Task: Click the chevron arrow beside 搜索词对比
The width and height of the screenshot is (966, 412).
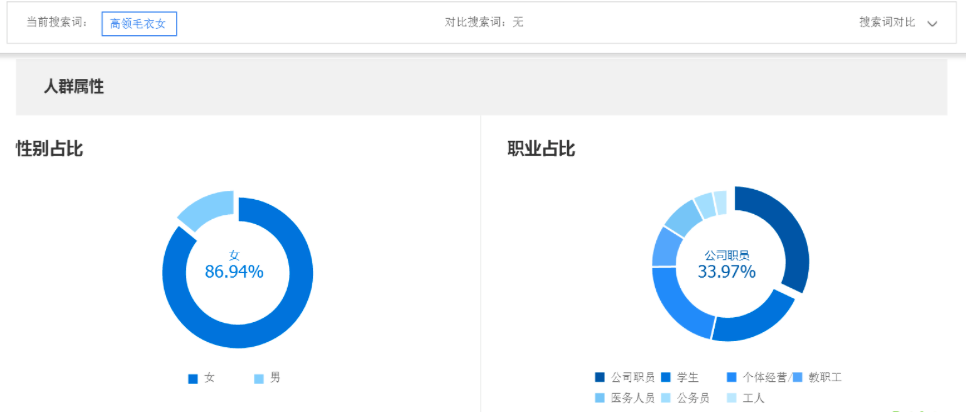Action: point(932,23)
